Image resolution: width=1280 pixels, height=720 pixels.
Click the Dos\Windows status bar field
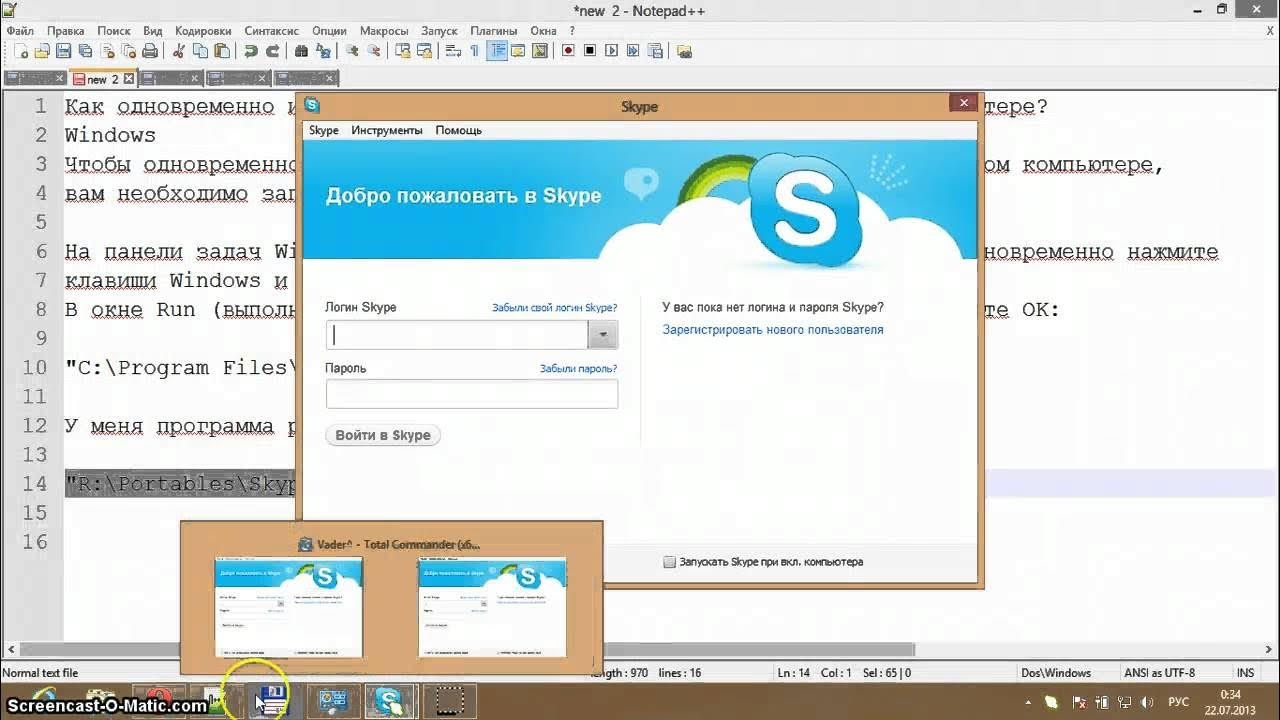pyautogui.click(x=1056, y=673)
